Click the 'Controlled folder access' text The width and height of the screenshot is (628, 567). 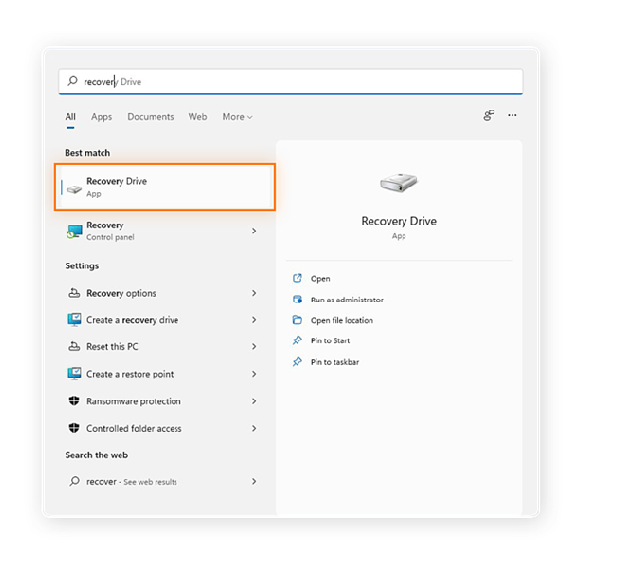tap(134, 428)
